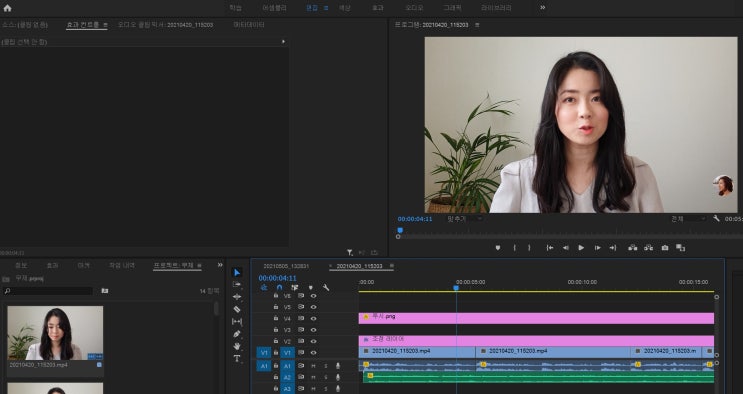This screenshot has width=743, height=394.
Task: Mark In point in Program monitor
Action: [x=514, y=247]
